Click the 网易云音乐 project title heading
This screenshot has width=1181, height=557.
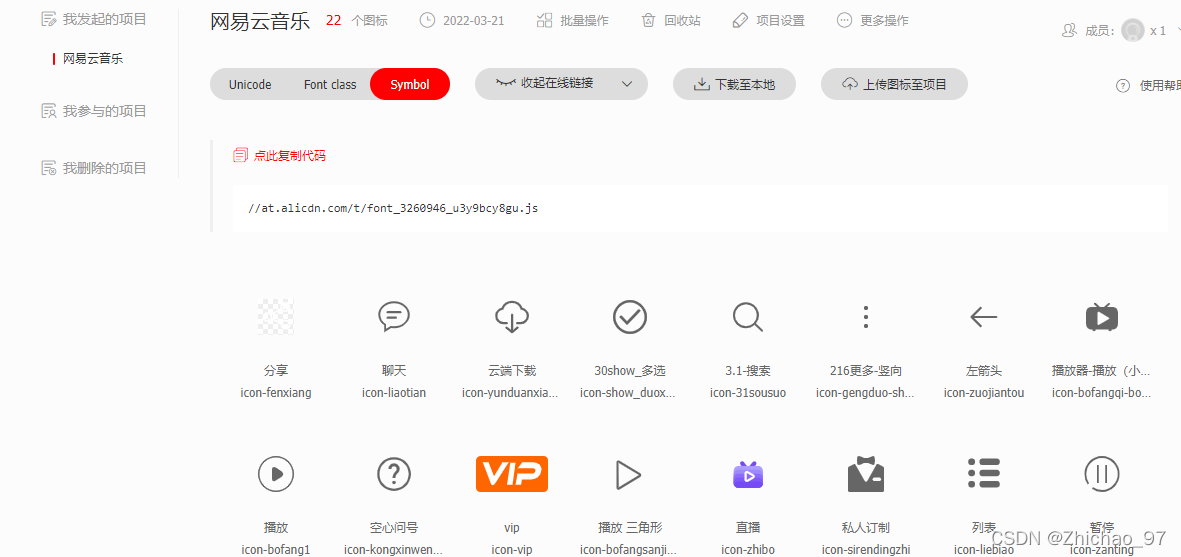[x=260, y=21]
